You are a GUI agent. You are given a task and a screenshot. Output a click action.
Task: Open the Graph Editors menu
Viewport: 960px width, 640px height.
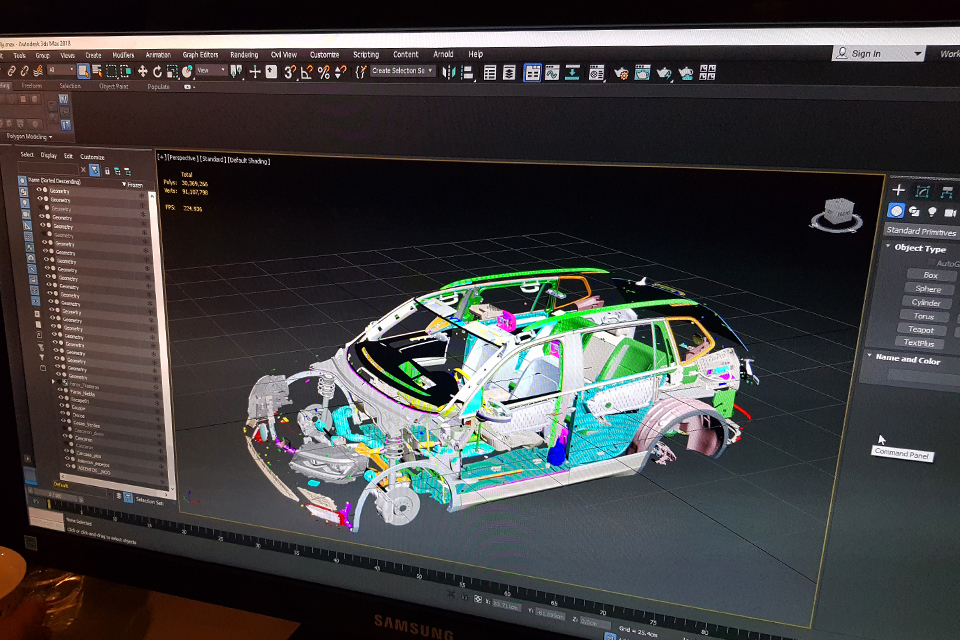(200, 55)
